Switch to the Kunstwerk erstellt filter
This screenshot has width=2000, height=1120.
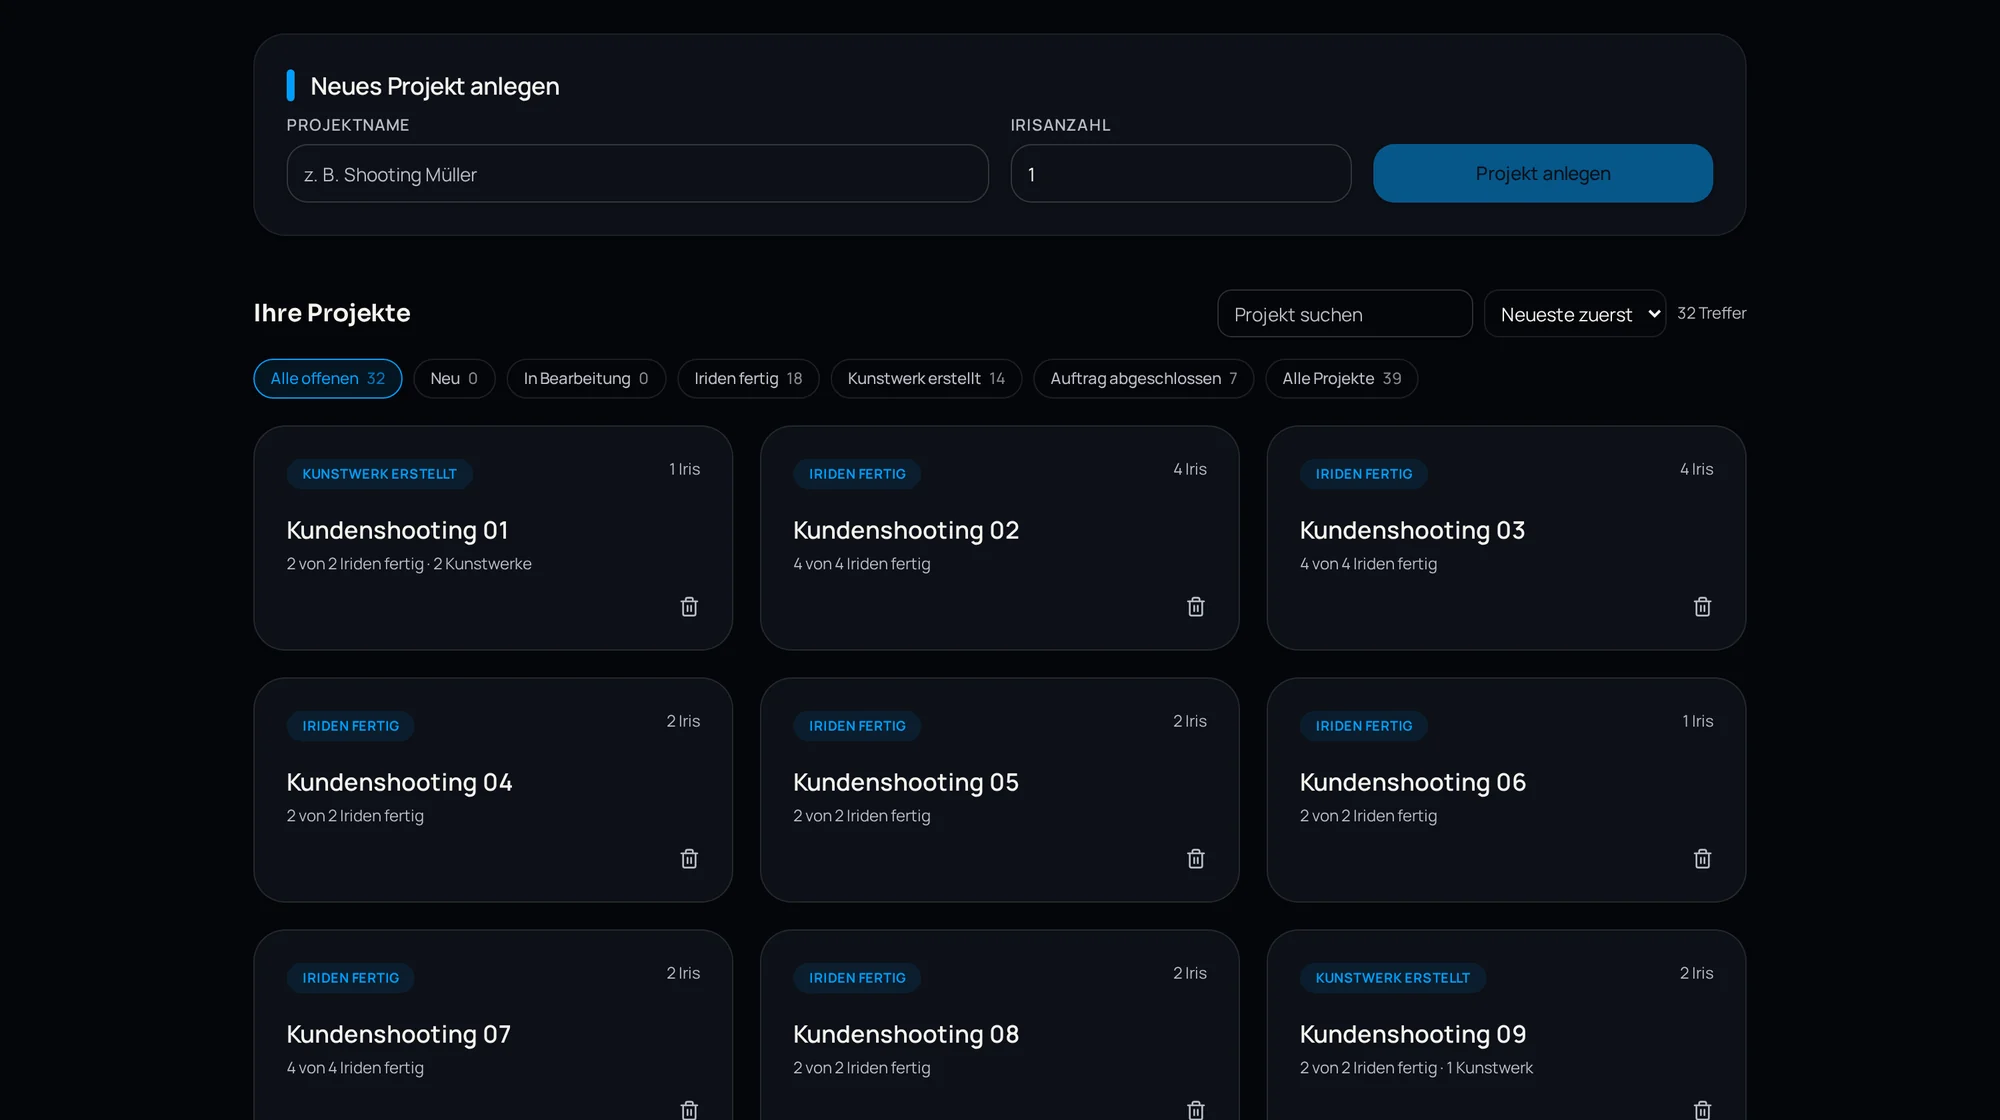coord(926,379)
